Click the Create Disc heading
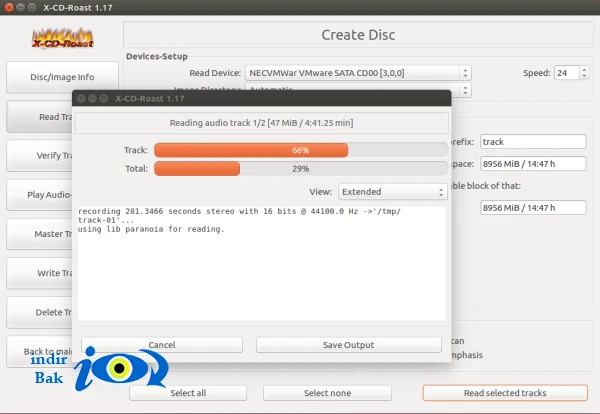The height and width of the screenshot is (414, 600). click(358, 35)
